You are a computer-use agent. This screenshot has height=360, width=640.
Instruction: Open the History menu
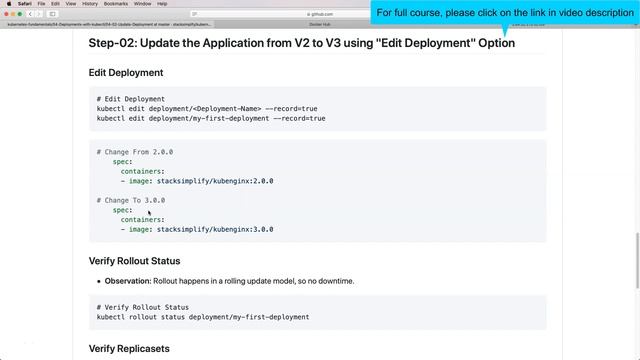tap(90, 4)
